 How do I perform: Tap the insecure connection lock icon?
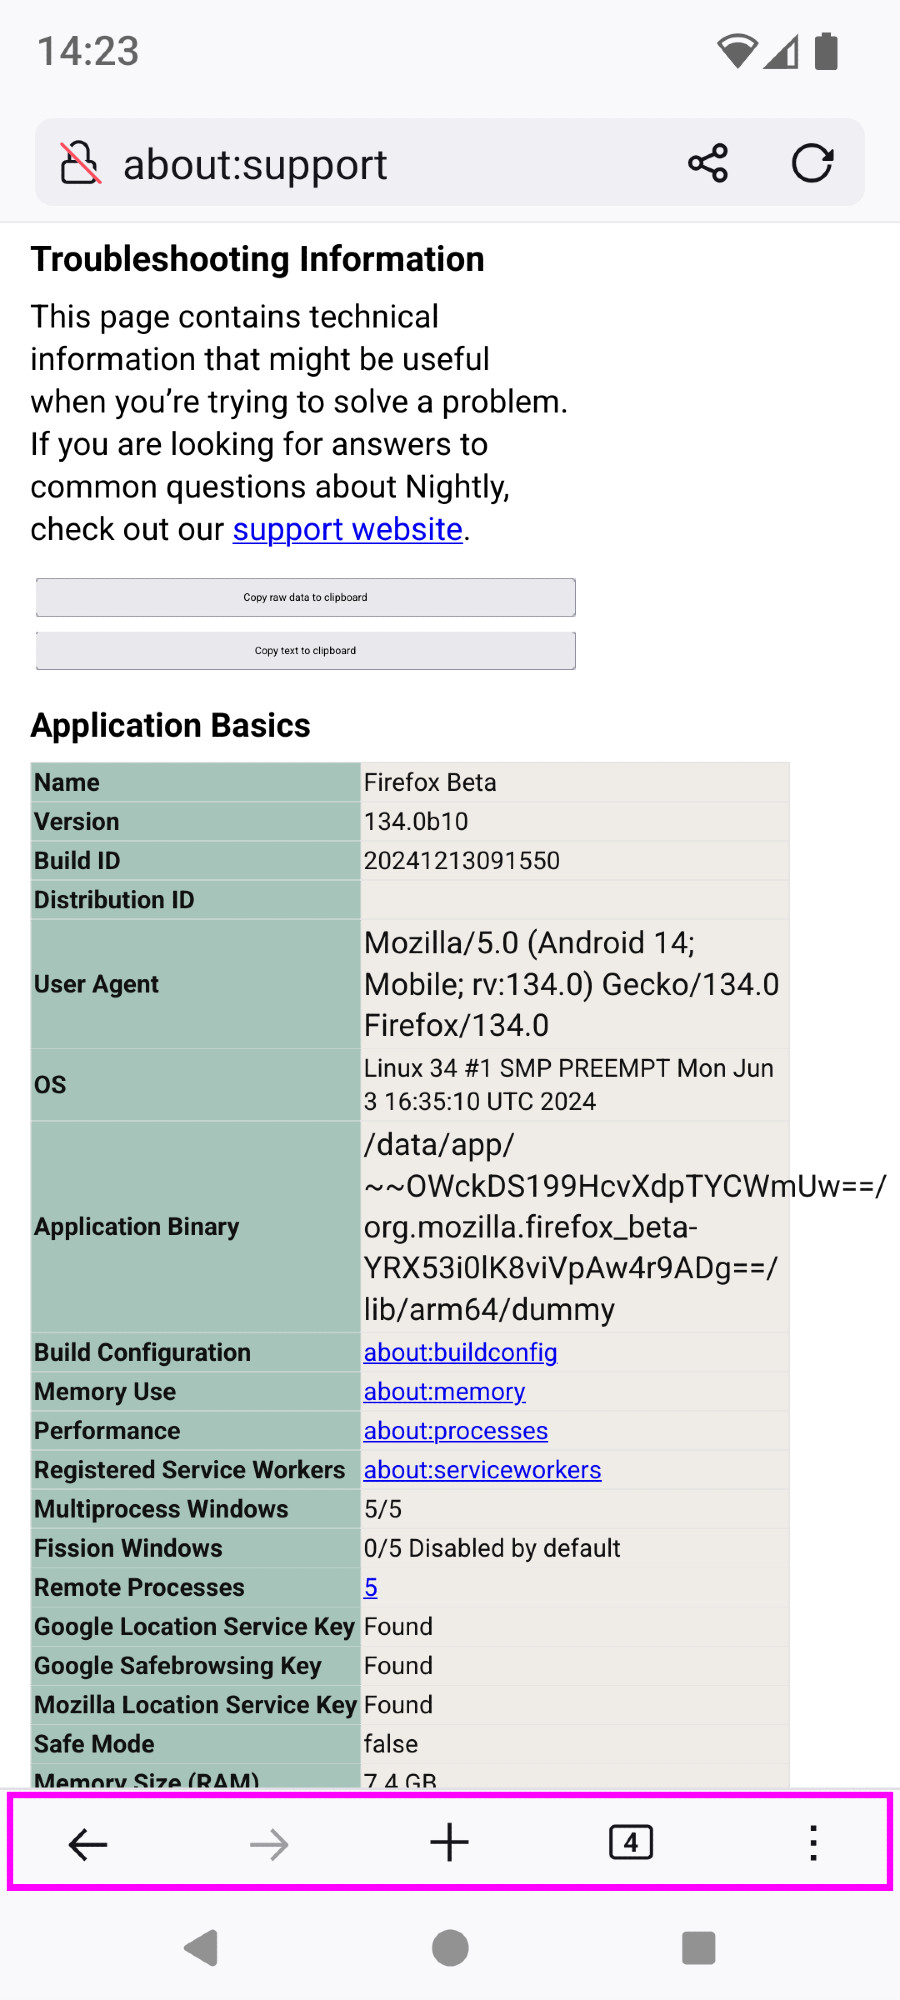pyautogui.click(x=81, y=163)
